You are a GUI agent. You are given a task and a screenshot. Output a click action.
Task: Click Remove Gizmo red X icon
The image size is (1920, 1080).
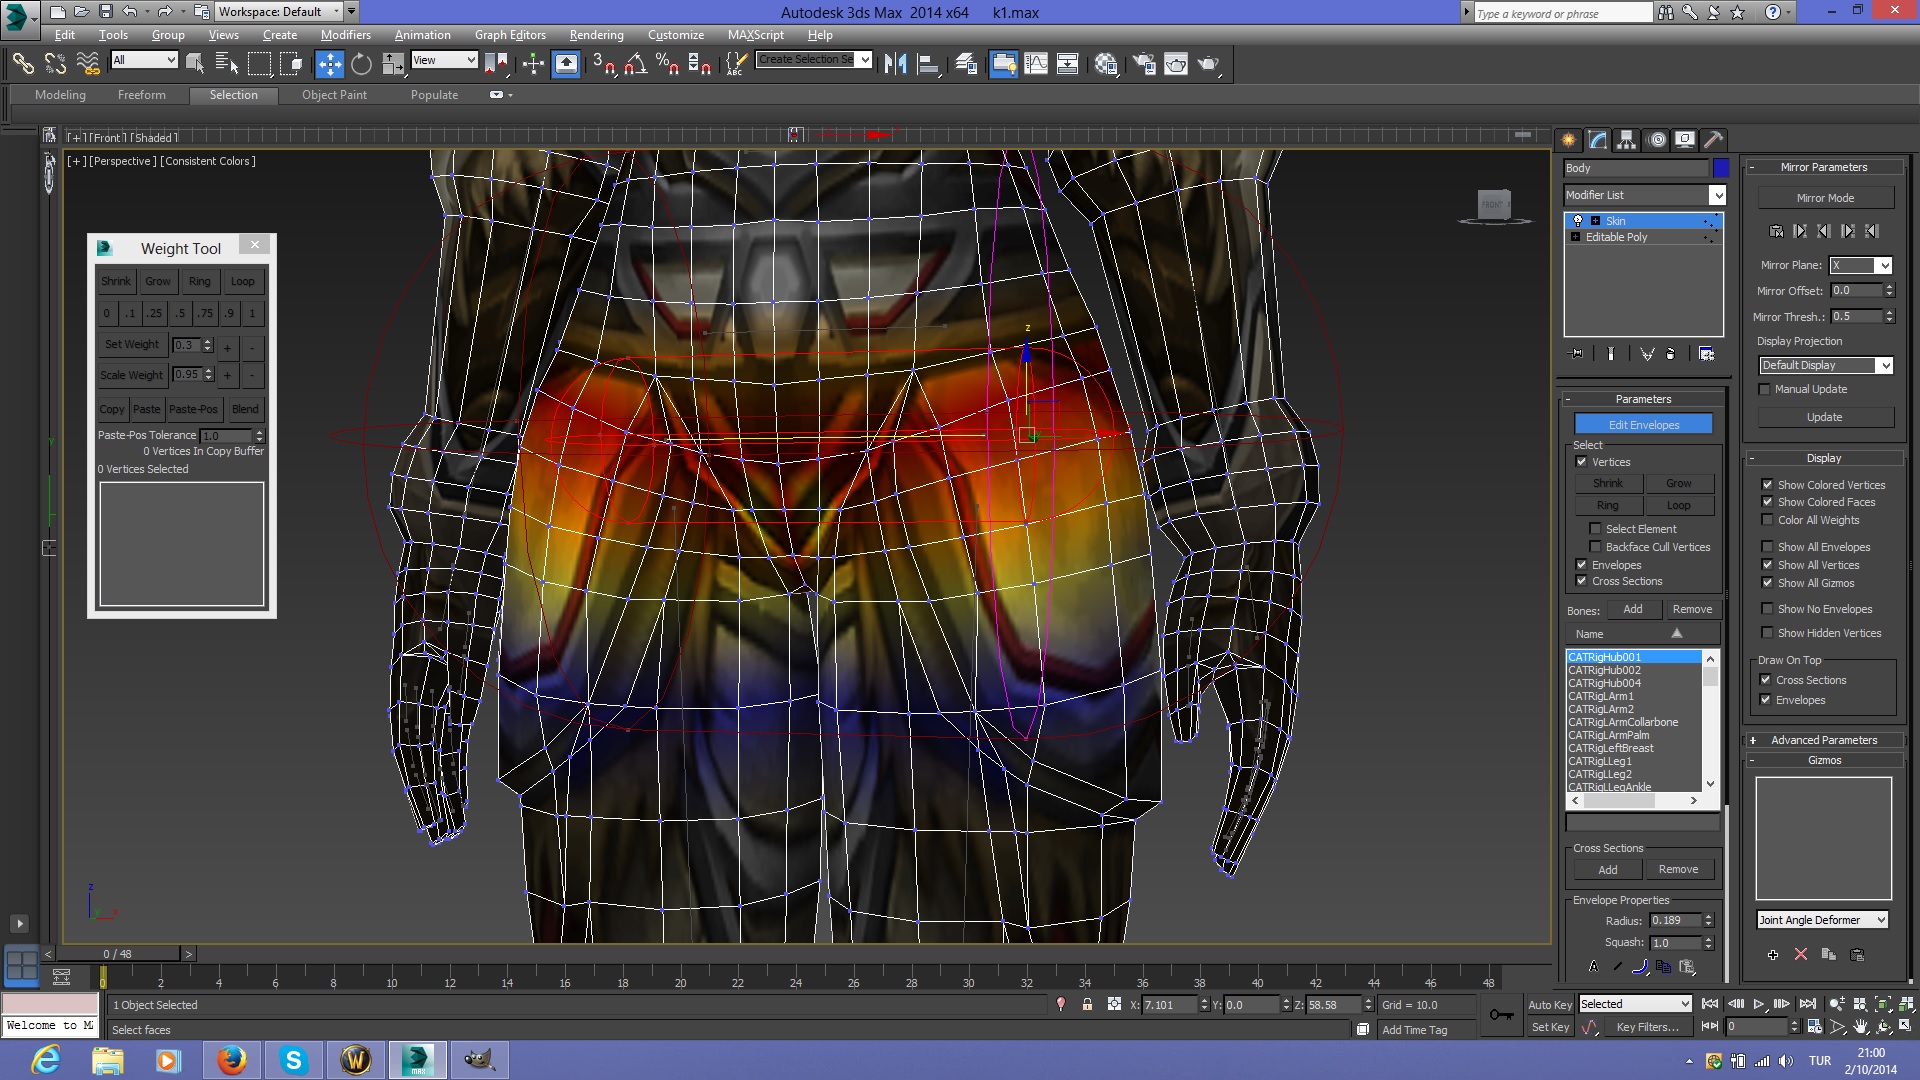pos(1800,955)
